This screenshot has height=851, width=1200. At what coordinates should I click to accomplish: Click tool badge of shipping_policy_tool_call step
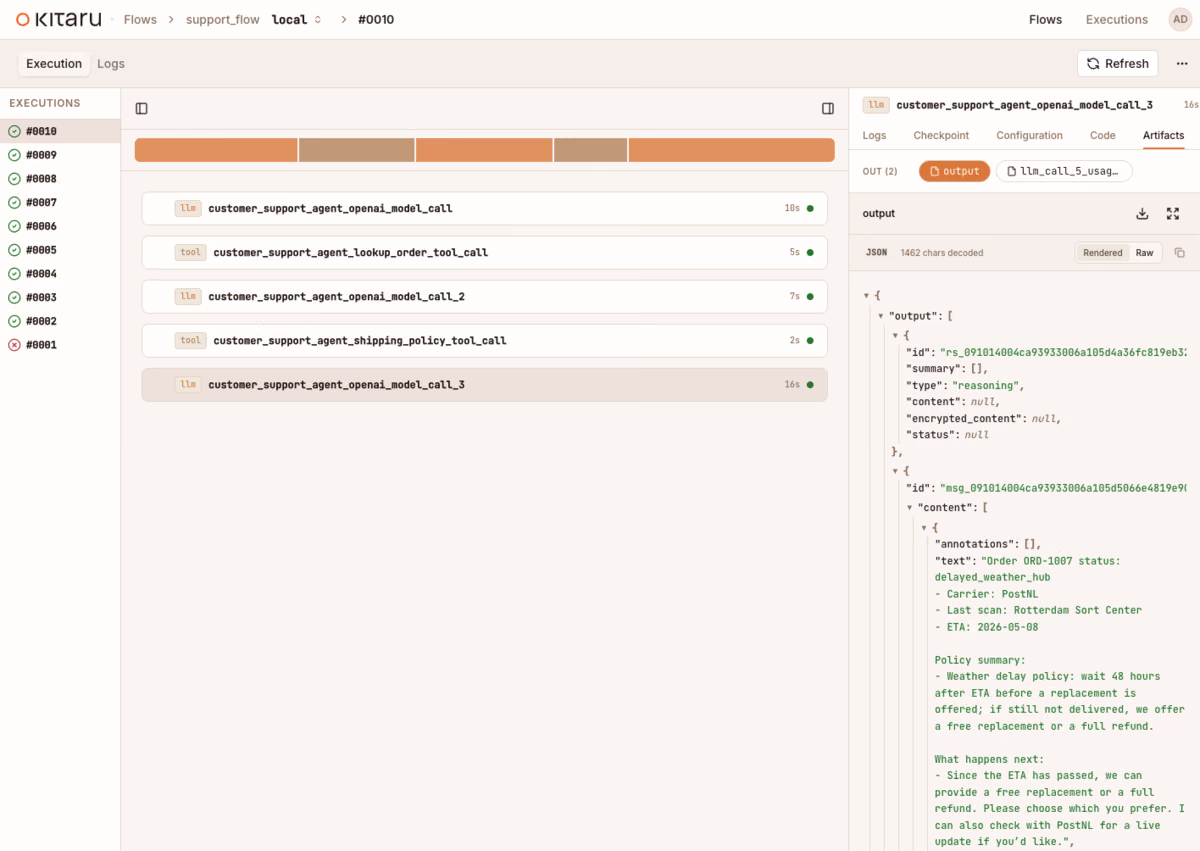190,341
